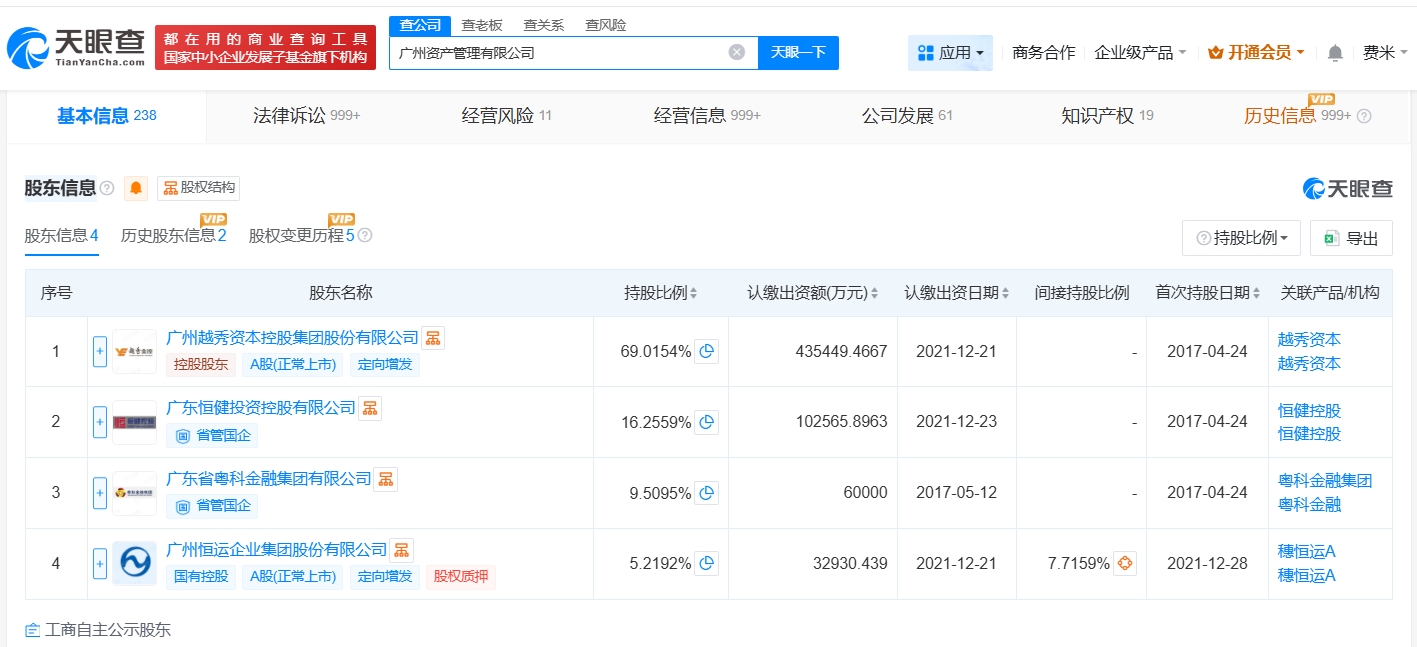Image resolution: width=1417 pixels, height=647 pixels.
Task: Clear the search box with the X icon
Action: pyautogui.click(x=736, y=52)
